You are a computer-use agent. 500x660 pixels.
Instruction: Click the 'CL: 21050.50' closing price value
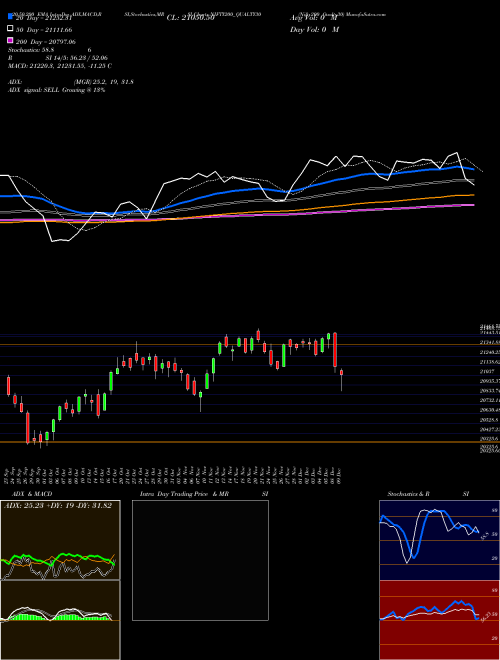pos(191,18)
